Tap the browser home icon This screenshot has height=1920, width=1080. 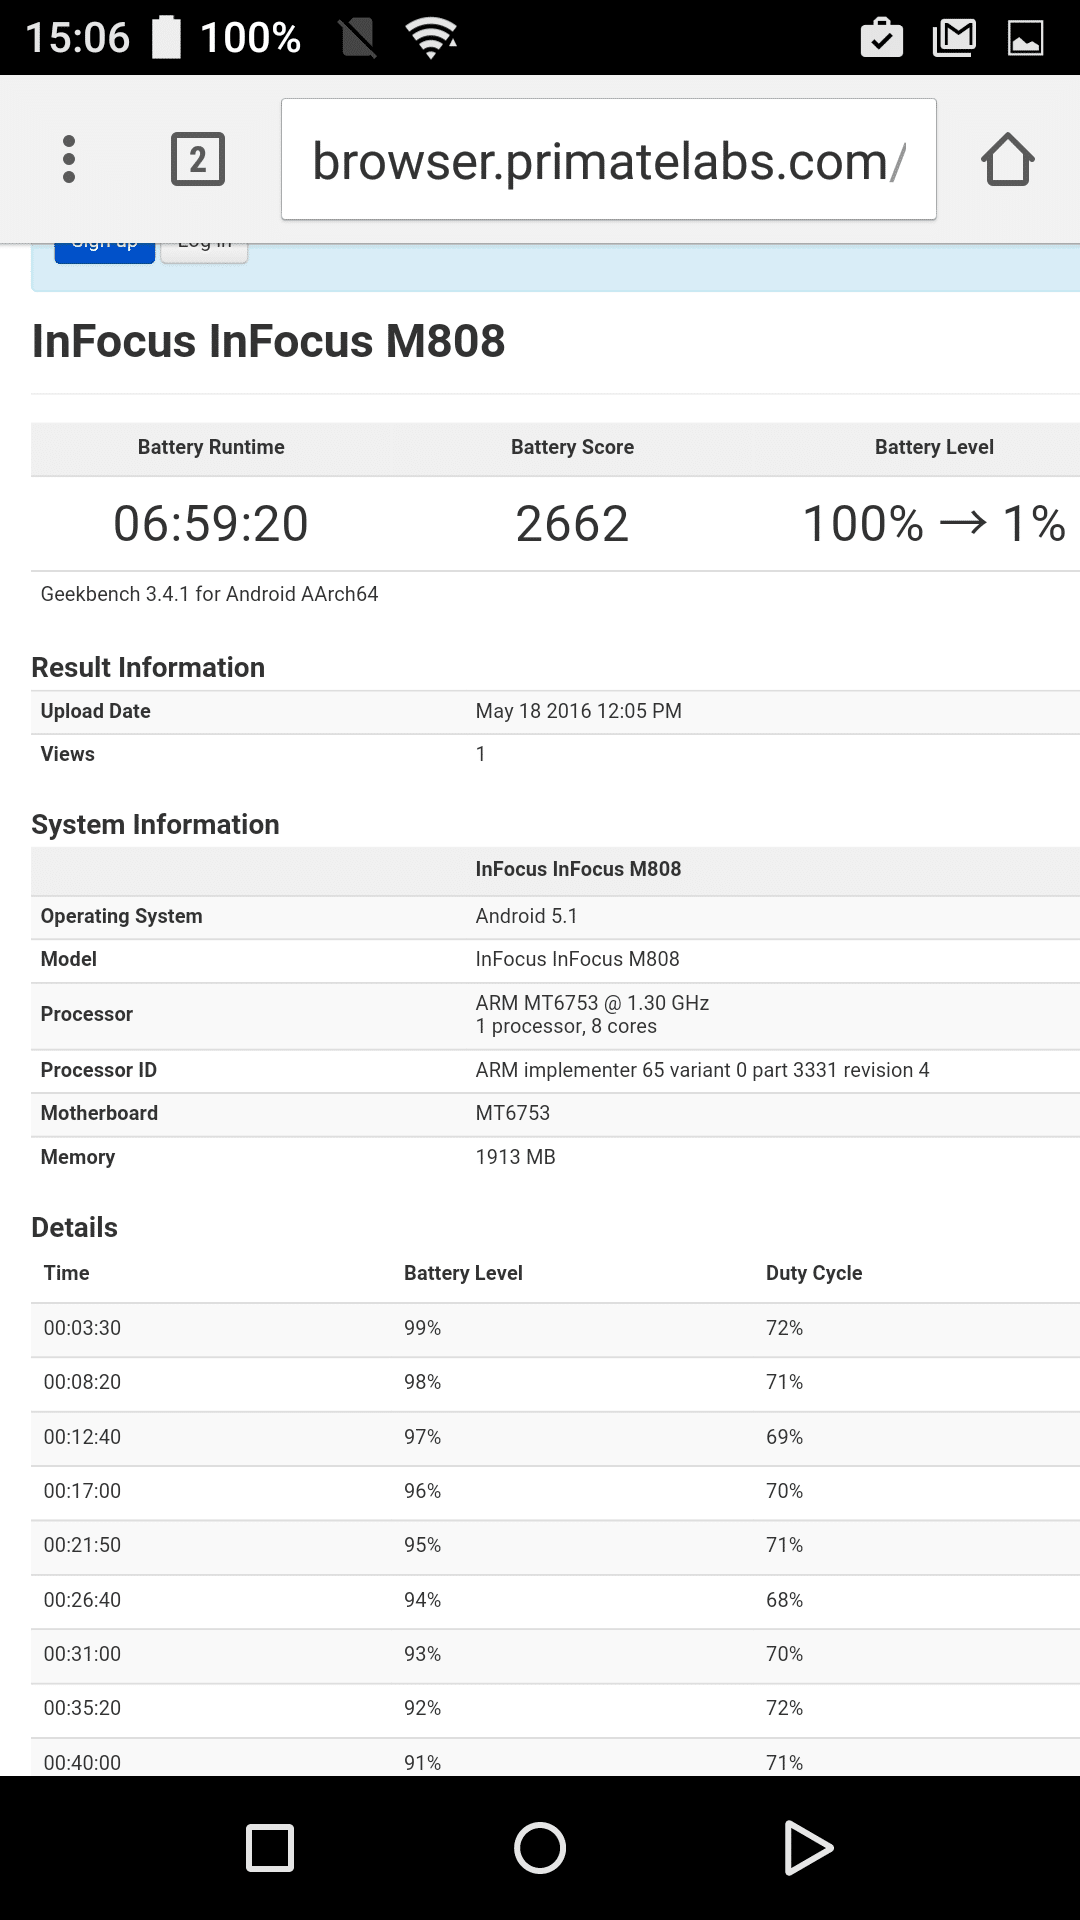click(x=1007, y=160)
